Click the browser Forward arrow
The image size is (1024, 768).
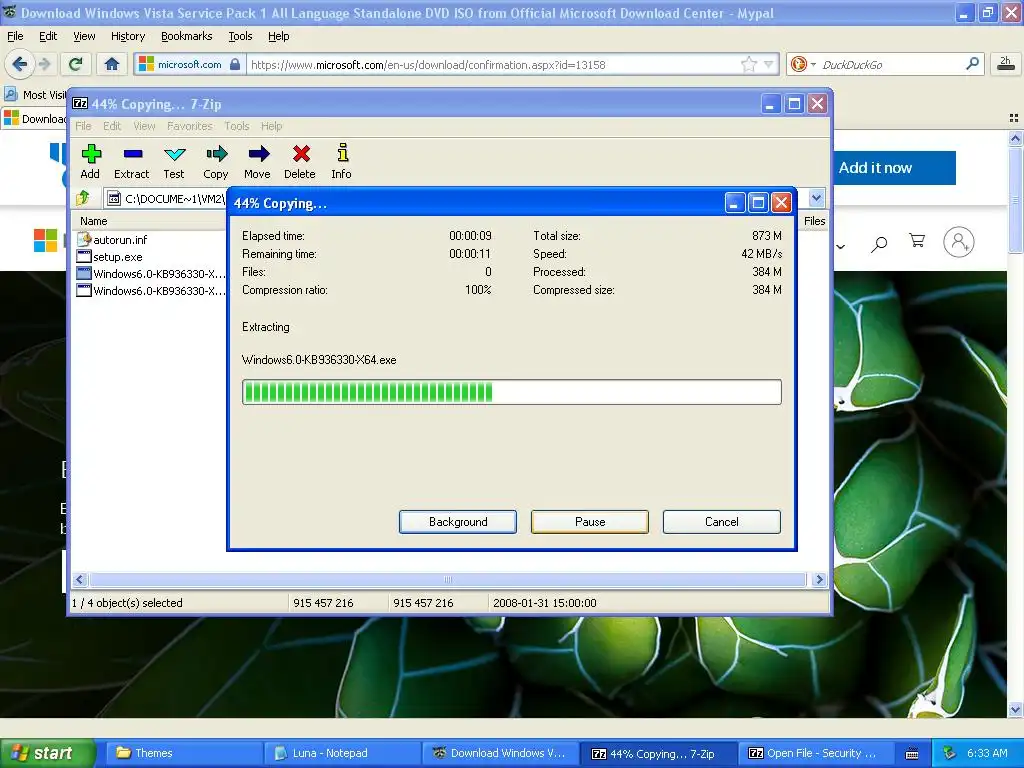coord(44,64)
